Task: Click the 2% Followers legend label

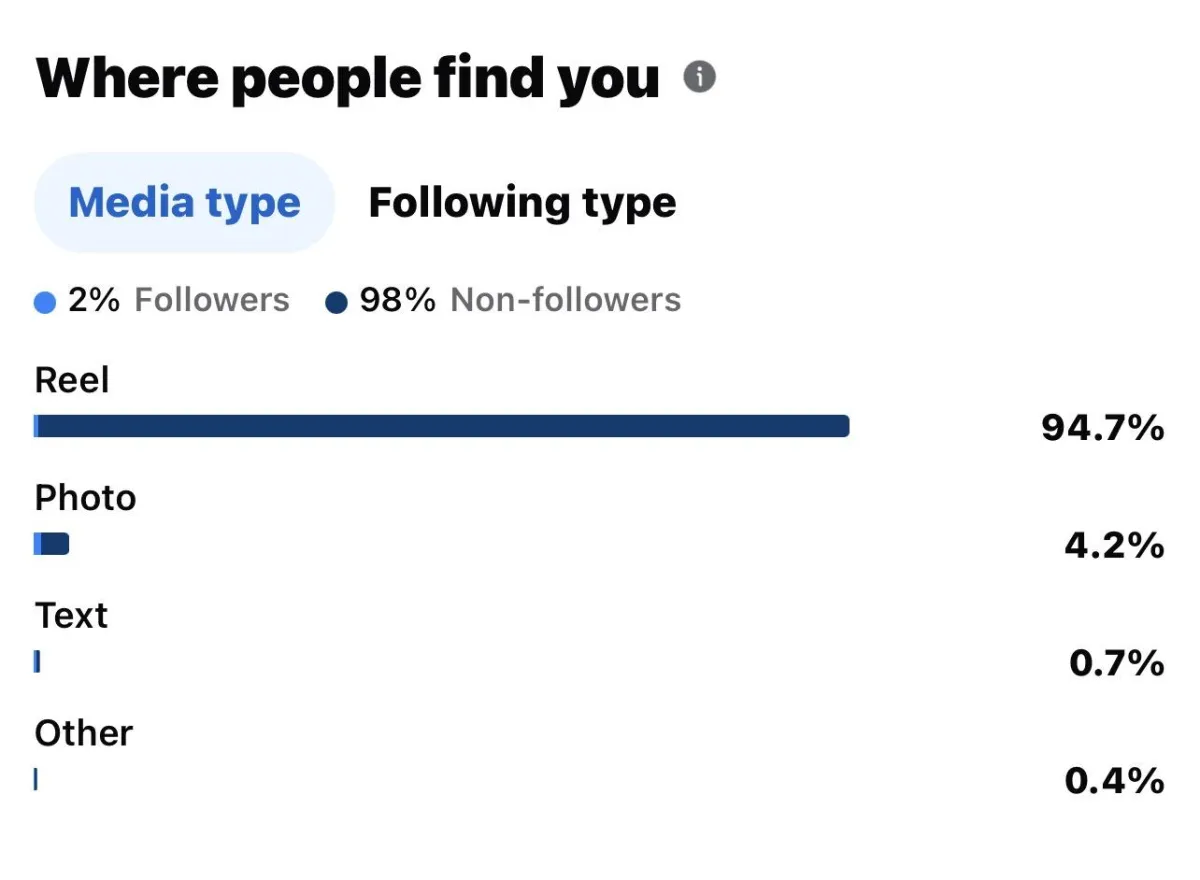Action: click(178, 300)
